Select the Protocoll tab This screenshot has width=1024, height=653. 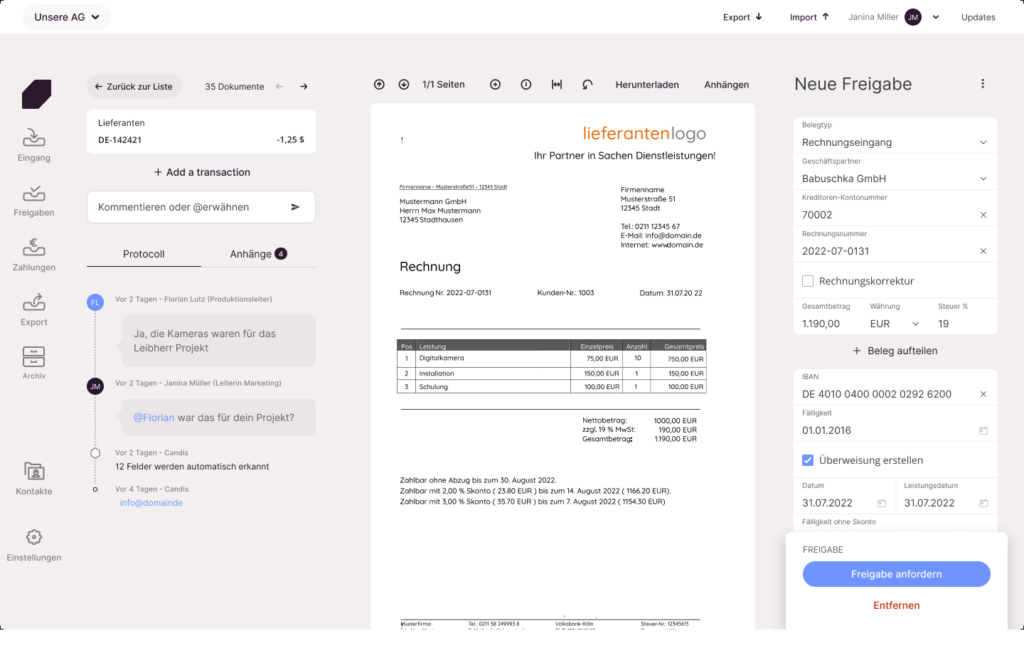144,254
